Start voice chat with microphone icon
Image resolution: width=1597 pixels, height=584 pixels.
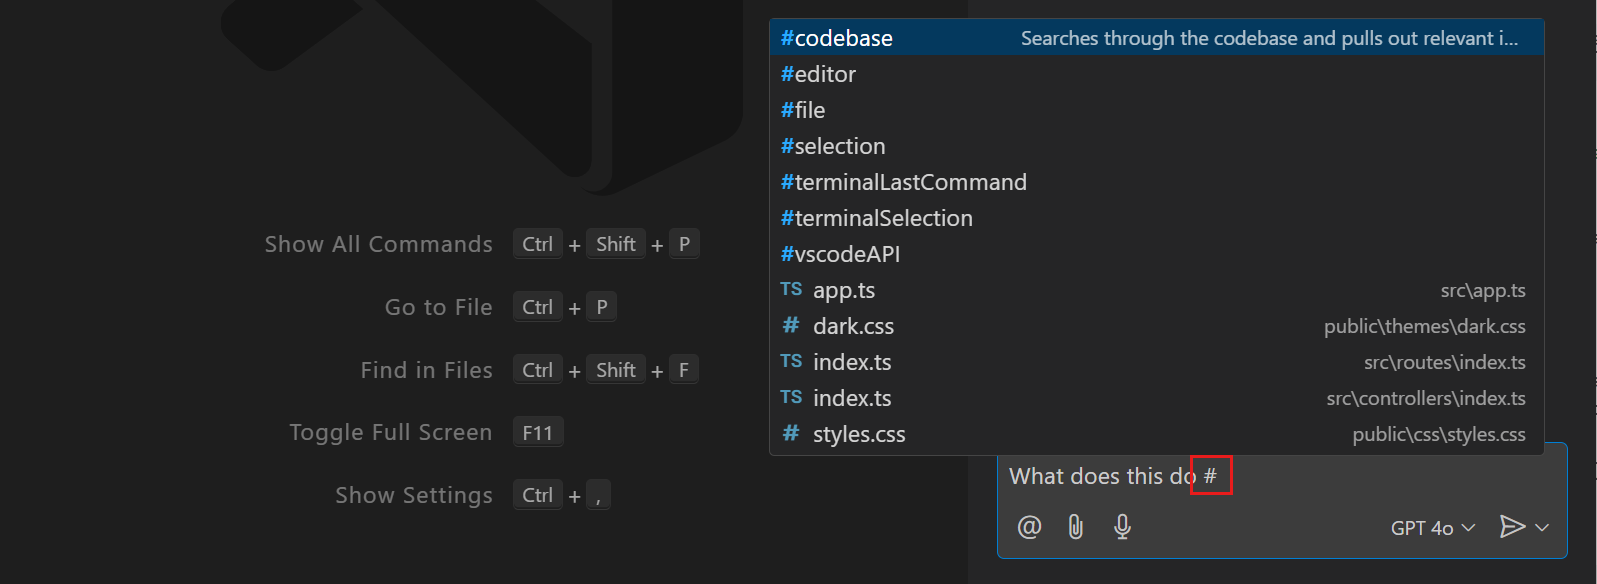1122,527
